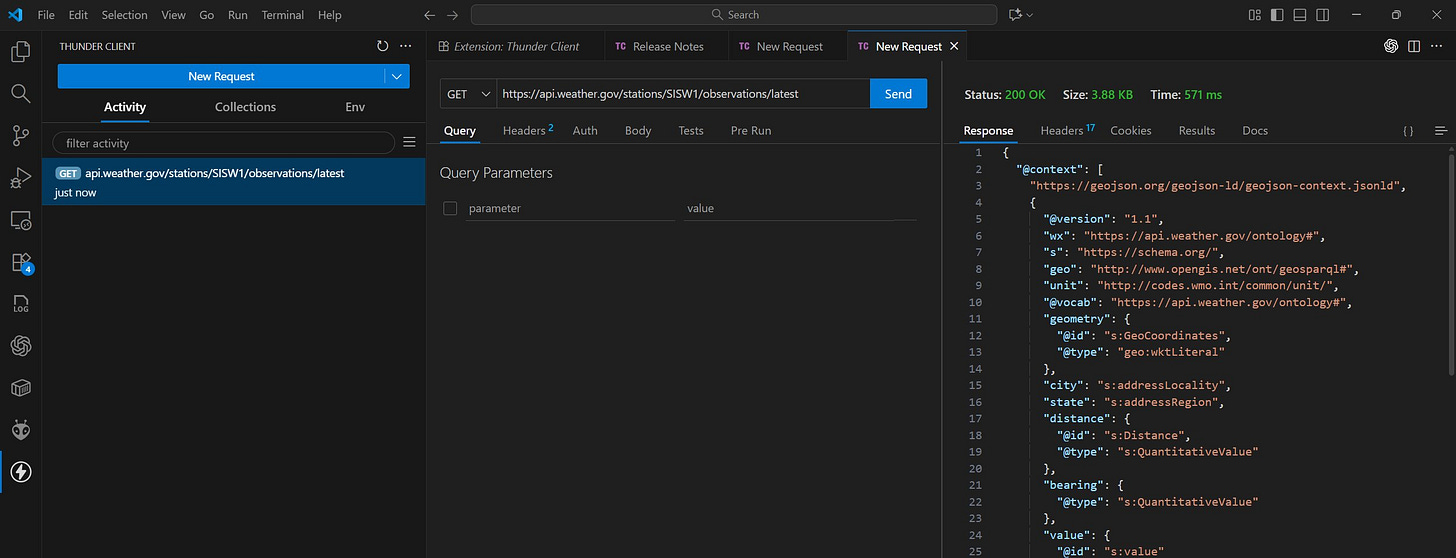Open the Run and Debug view
The width and height of the screenshot is (1456, 558).
tap(20, 178)
